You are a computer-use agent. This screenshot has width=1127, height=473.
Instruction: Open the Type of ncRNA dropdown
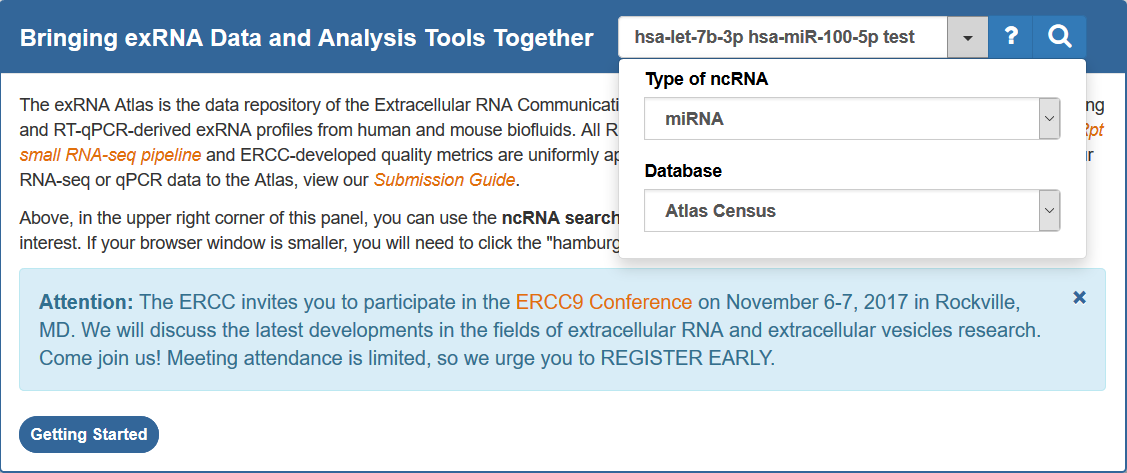click(x=851, y=119)
